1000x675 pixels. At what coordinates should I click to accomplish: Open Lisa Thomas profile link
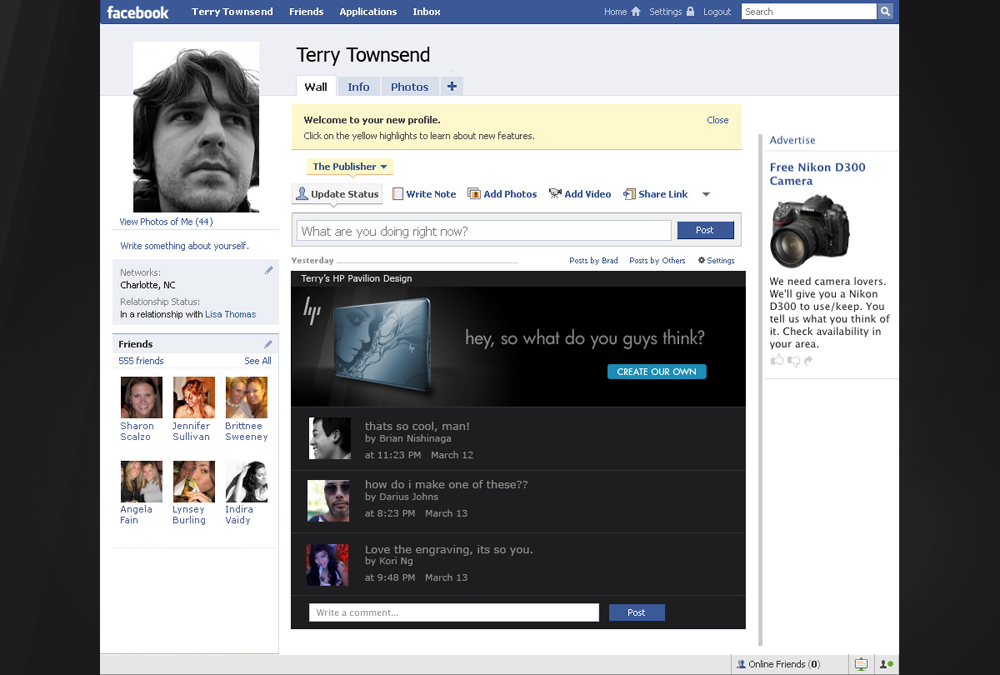(230, 315)
